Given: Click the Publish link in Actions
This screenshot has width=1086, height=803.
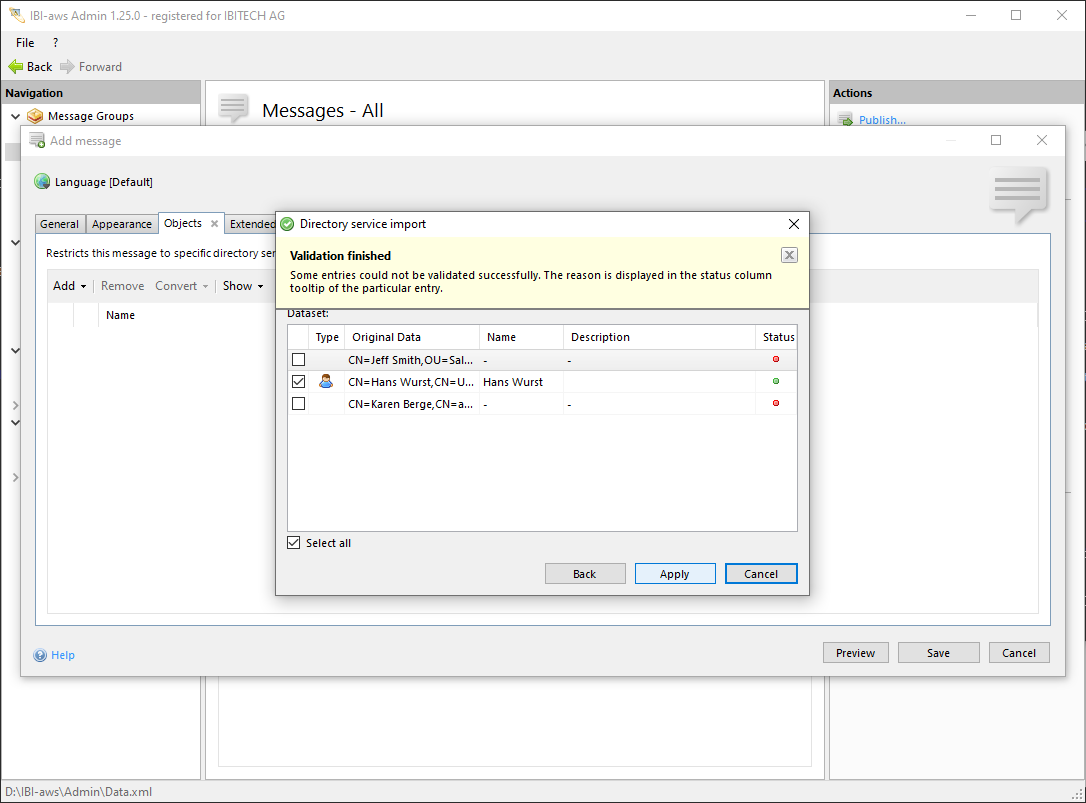Looking at the screenshot, I should (x=881, y=120).
